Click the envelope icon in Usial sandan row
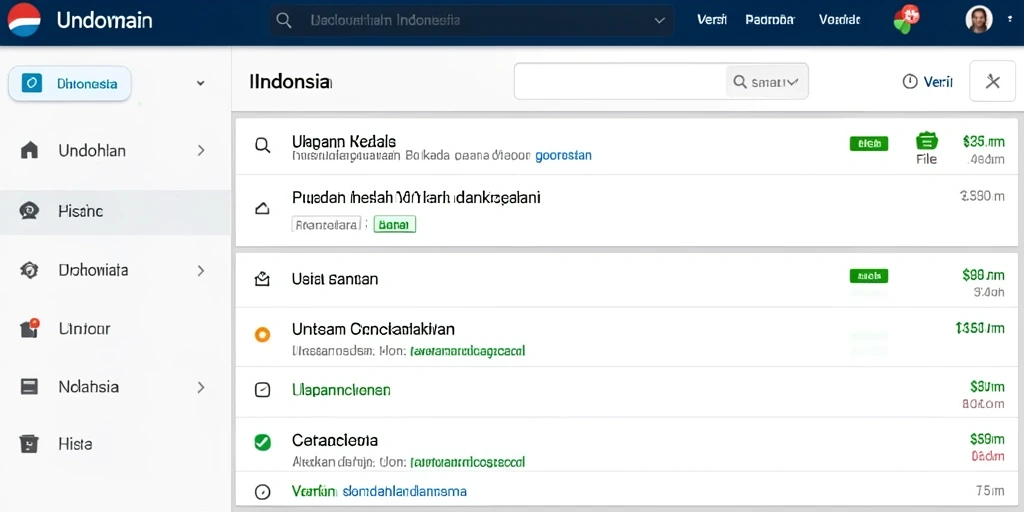The width and height of the screenshot is (1024, 512). coord(262,280)
